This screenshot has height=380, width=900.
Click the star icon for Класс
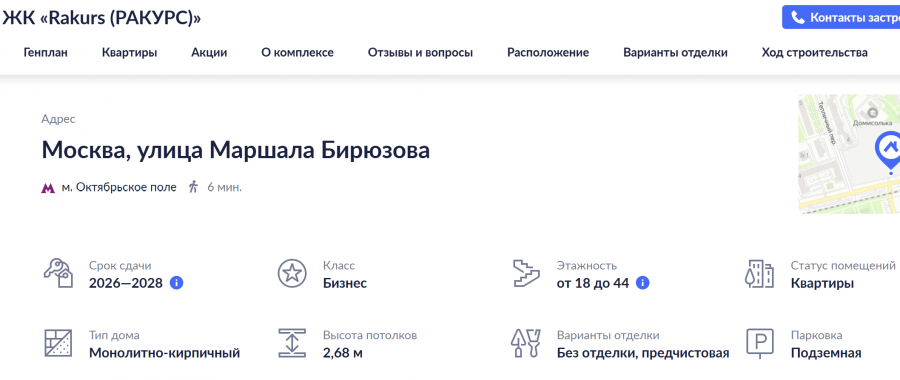pos(292,273)
